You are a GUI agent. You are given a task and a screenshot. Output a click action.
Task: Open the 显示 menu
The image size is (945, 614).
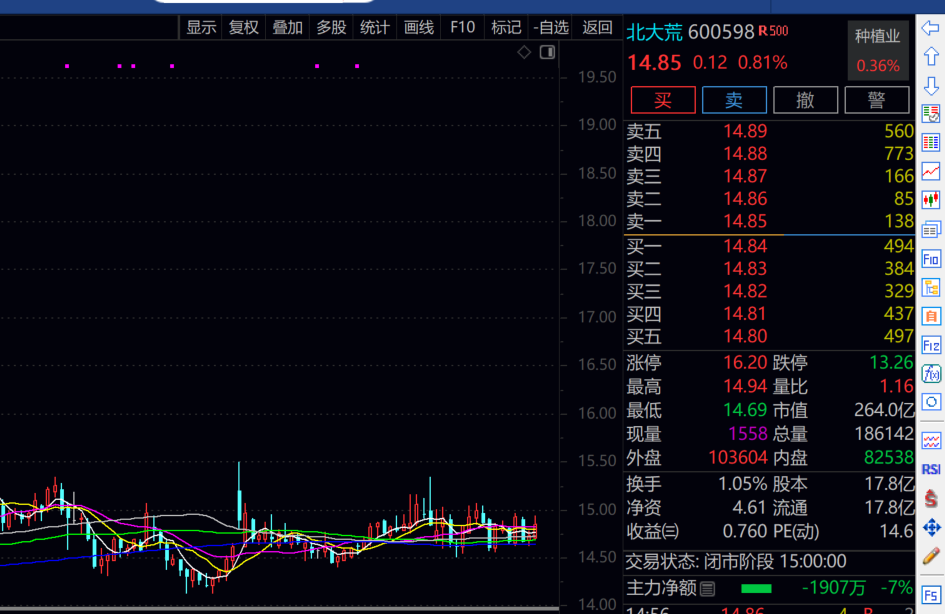[201, 28]
